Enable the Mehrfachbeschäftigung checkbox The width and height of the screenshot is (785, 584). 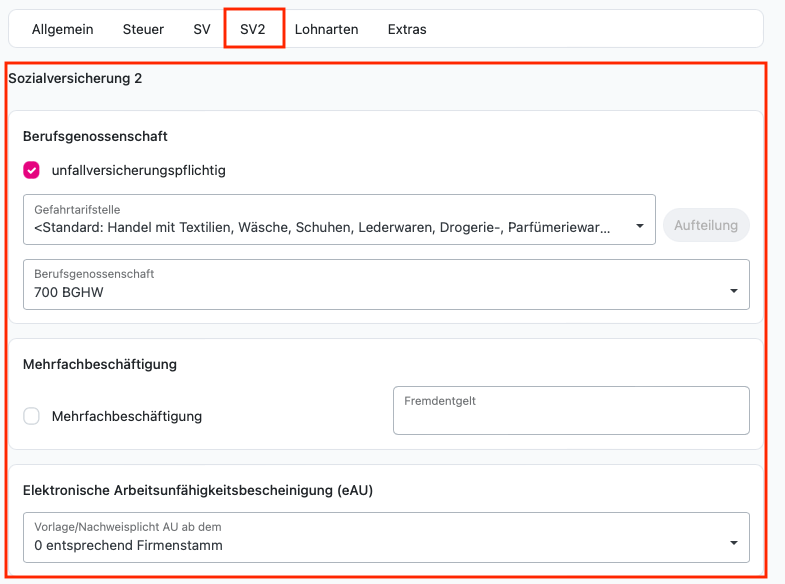point(32,416)
